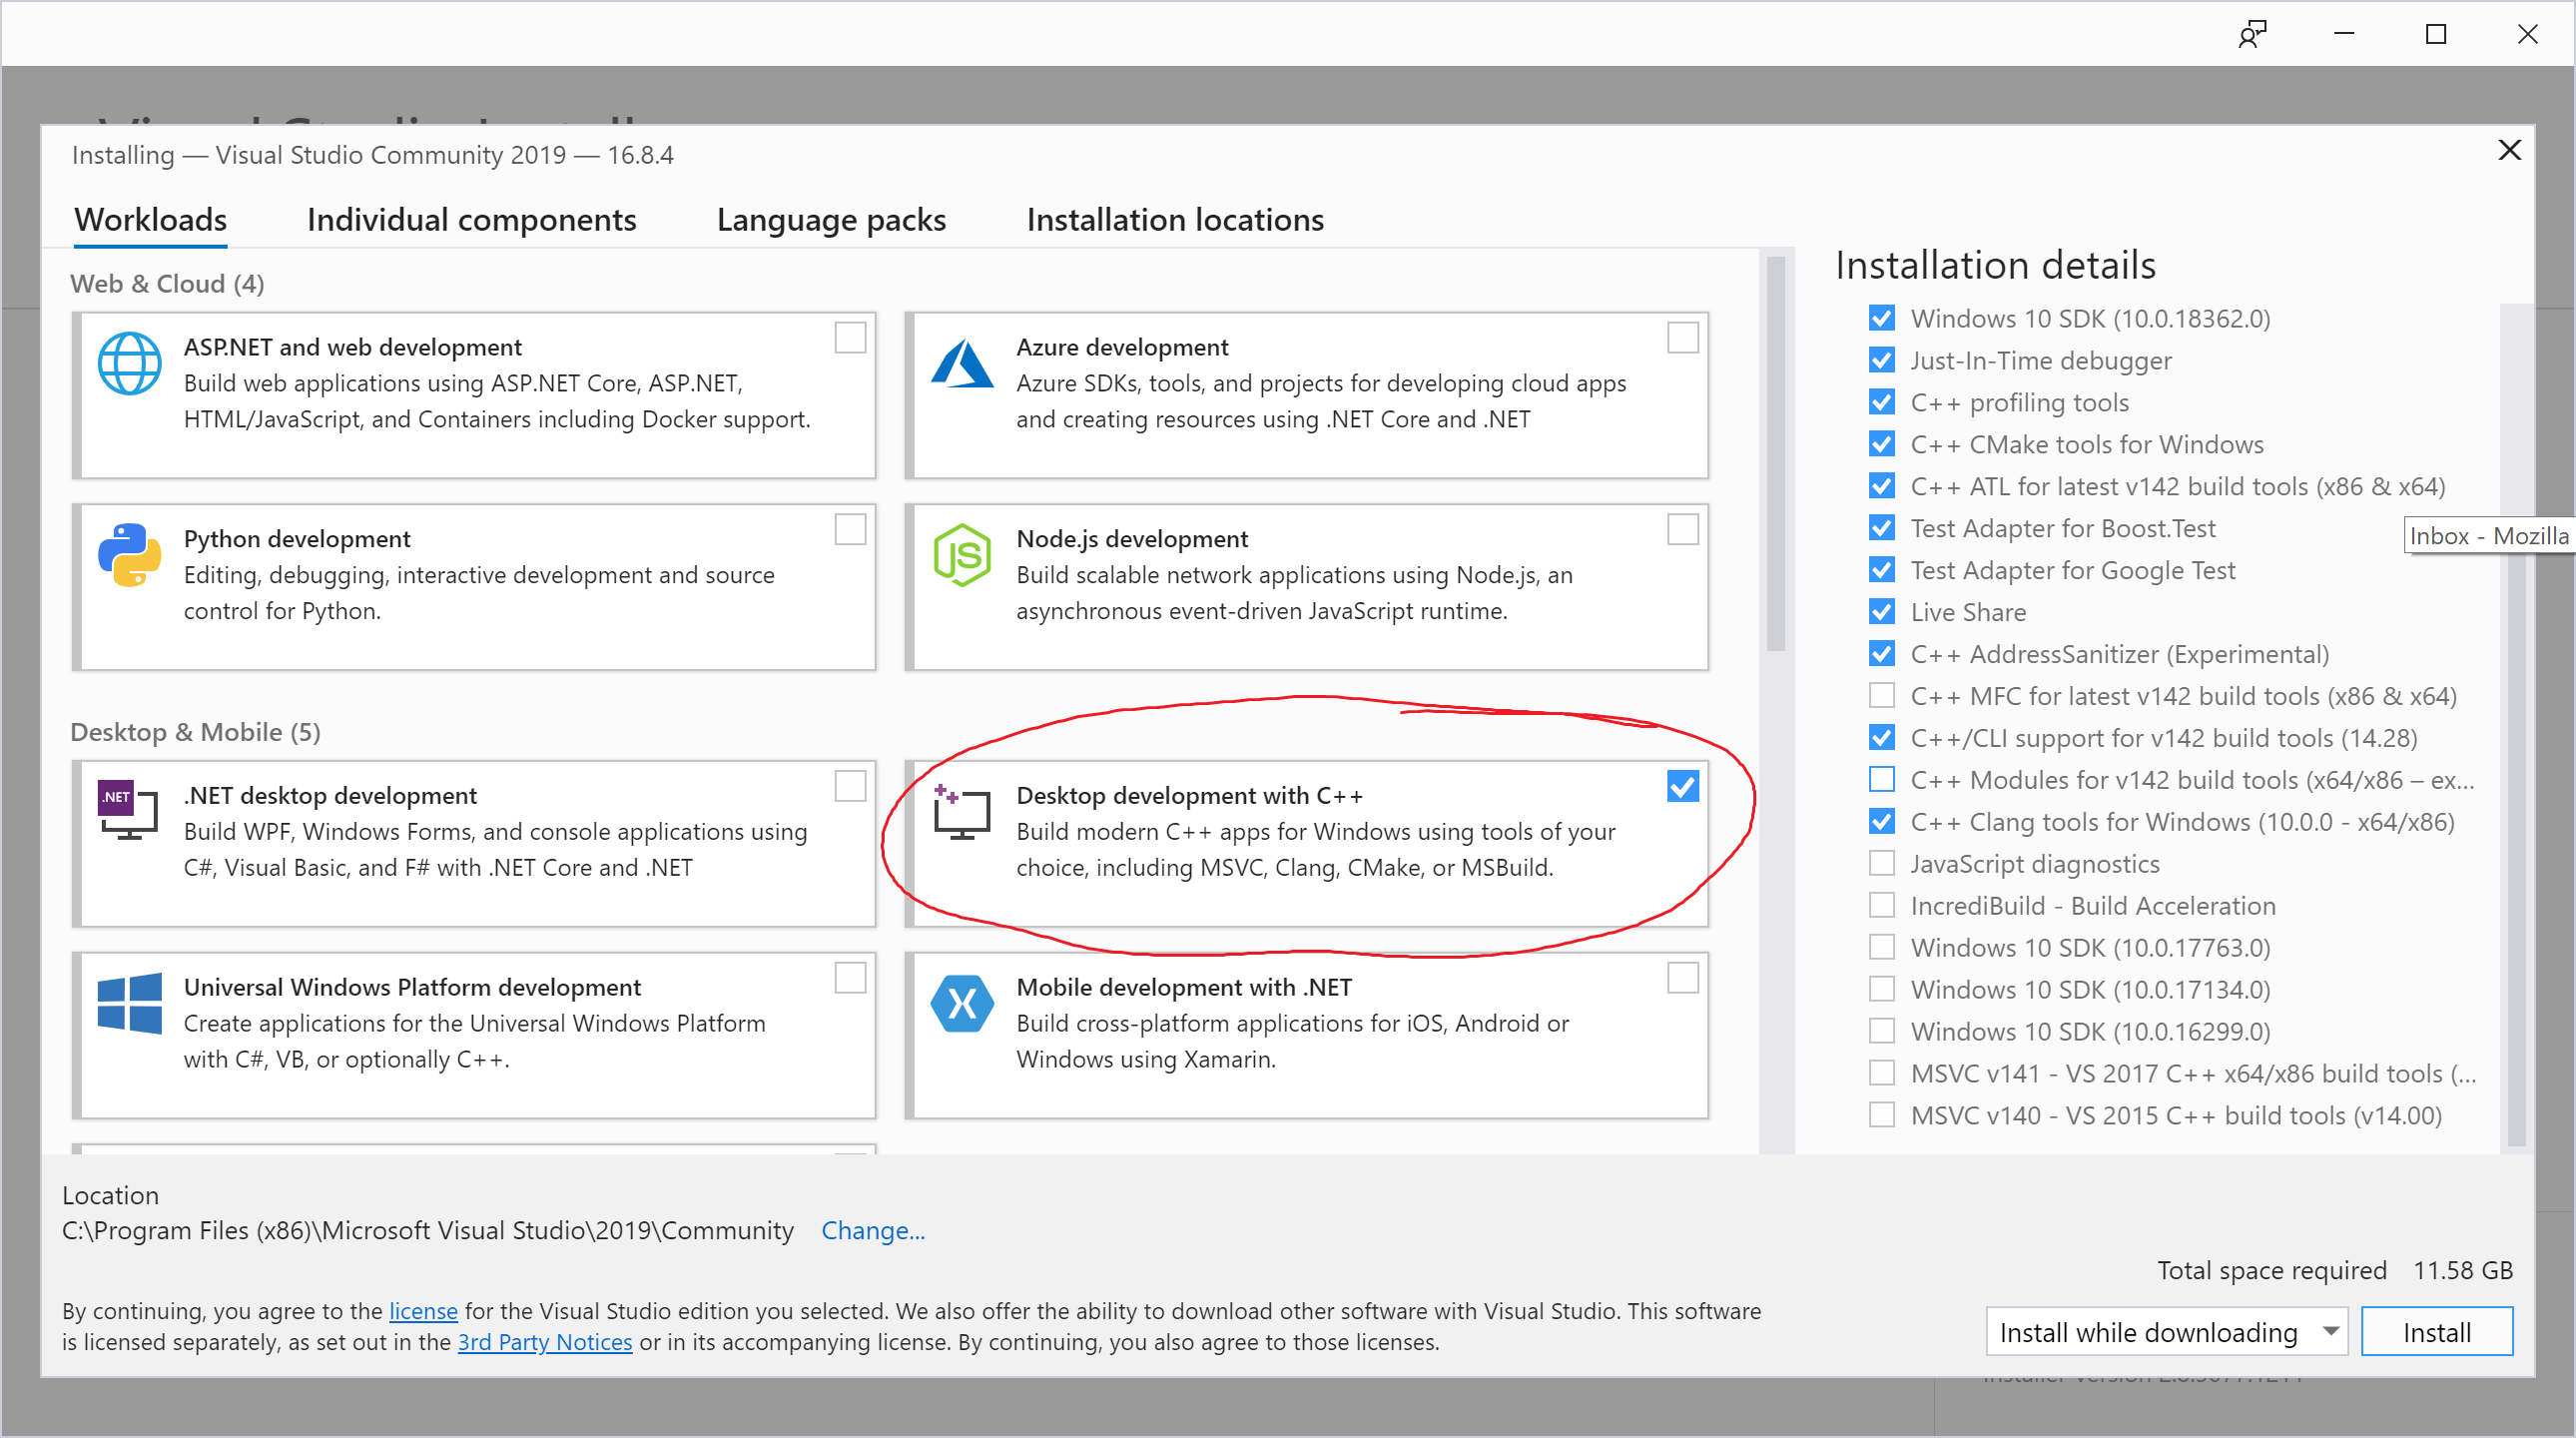This screenshot has width=2576, height=1438.
Task: Uncheck the Live Share component
Action: tap(1881, 611)
